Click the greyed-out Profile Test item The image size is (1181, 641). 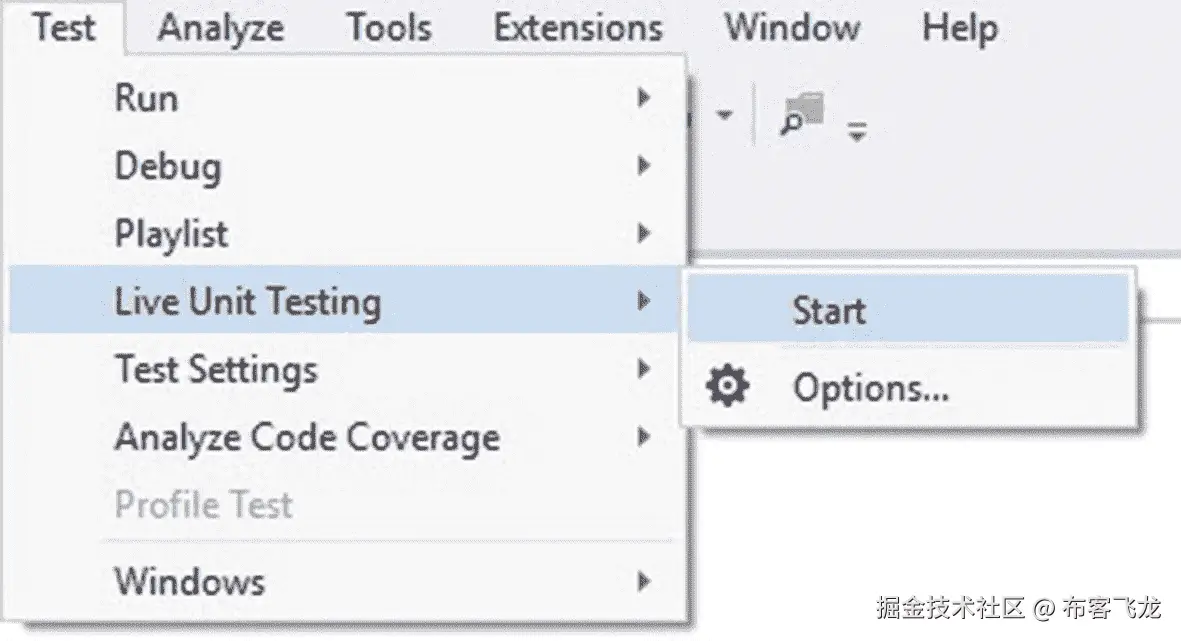pyautogui.click(x=204, y=505)
